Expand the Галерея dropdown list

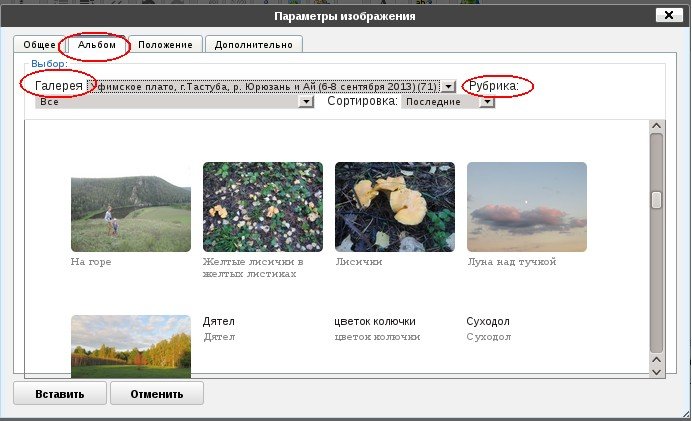coord(449,87)
